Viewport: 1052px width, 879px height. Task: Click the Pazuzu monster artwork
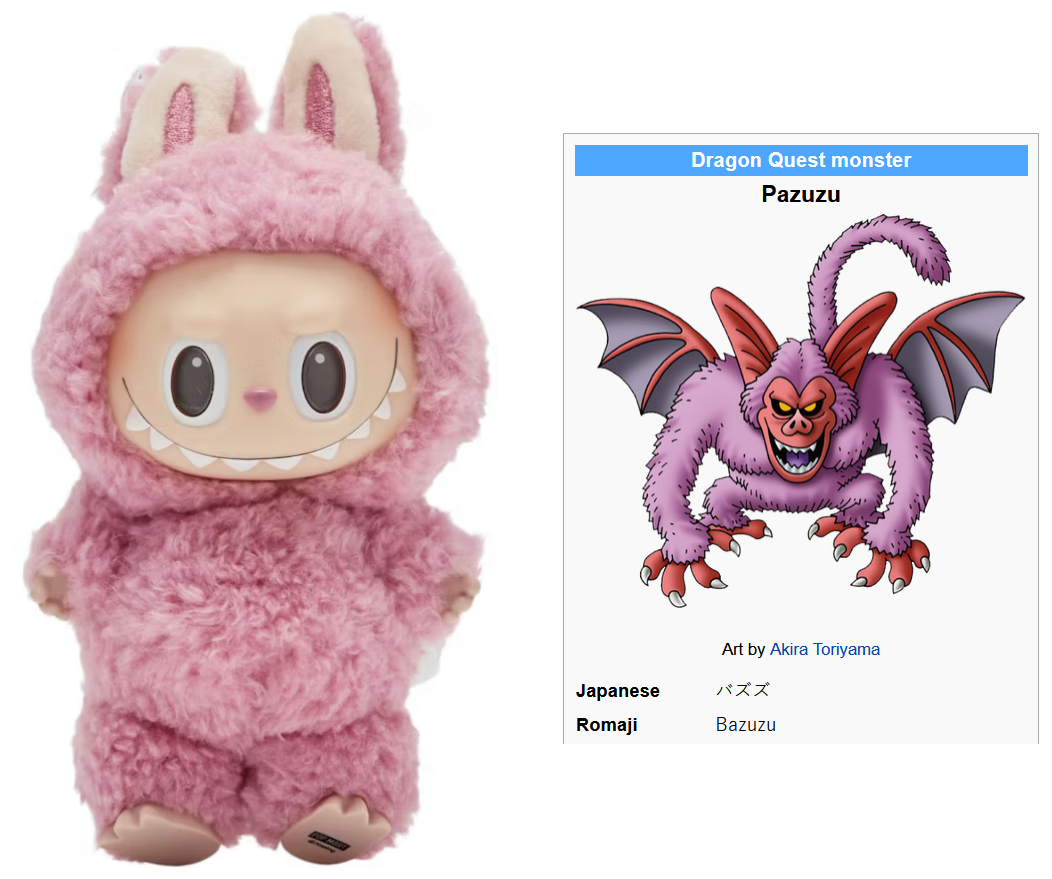click(800, 411)
